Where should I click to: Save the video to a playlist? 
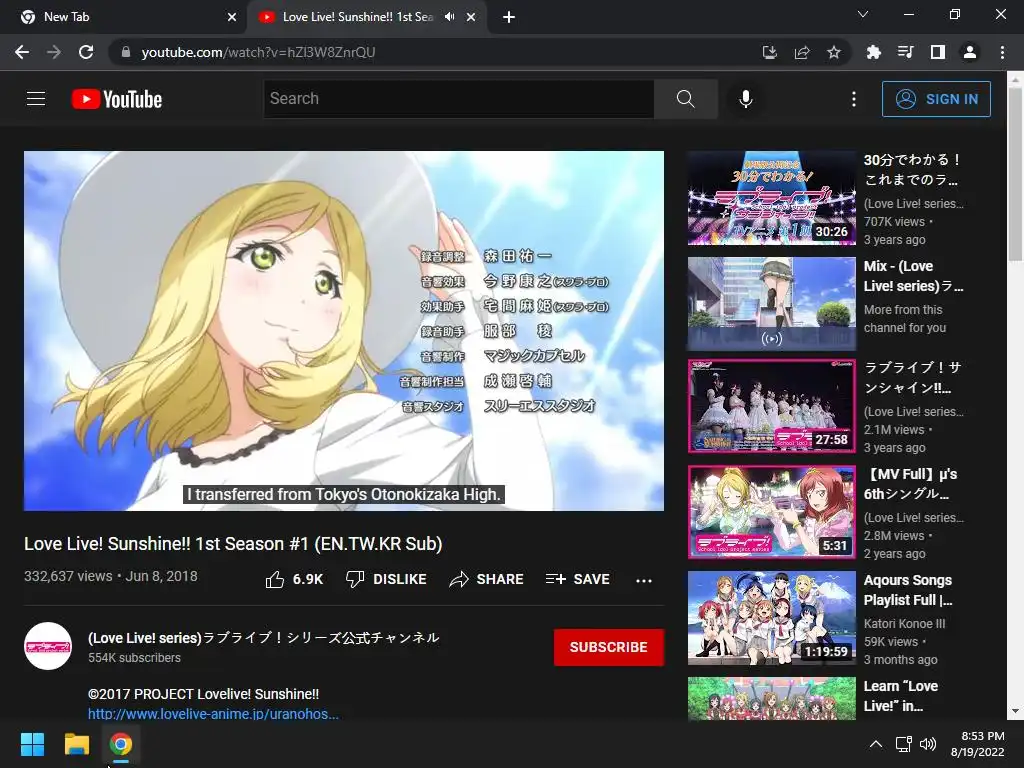[577, 579]
